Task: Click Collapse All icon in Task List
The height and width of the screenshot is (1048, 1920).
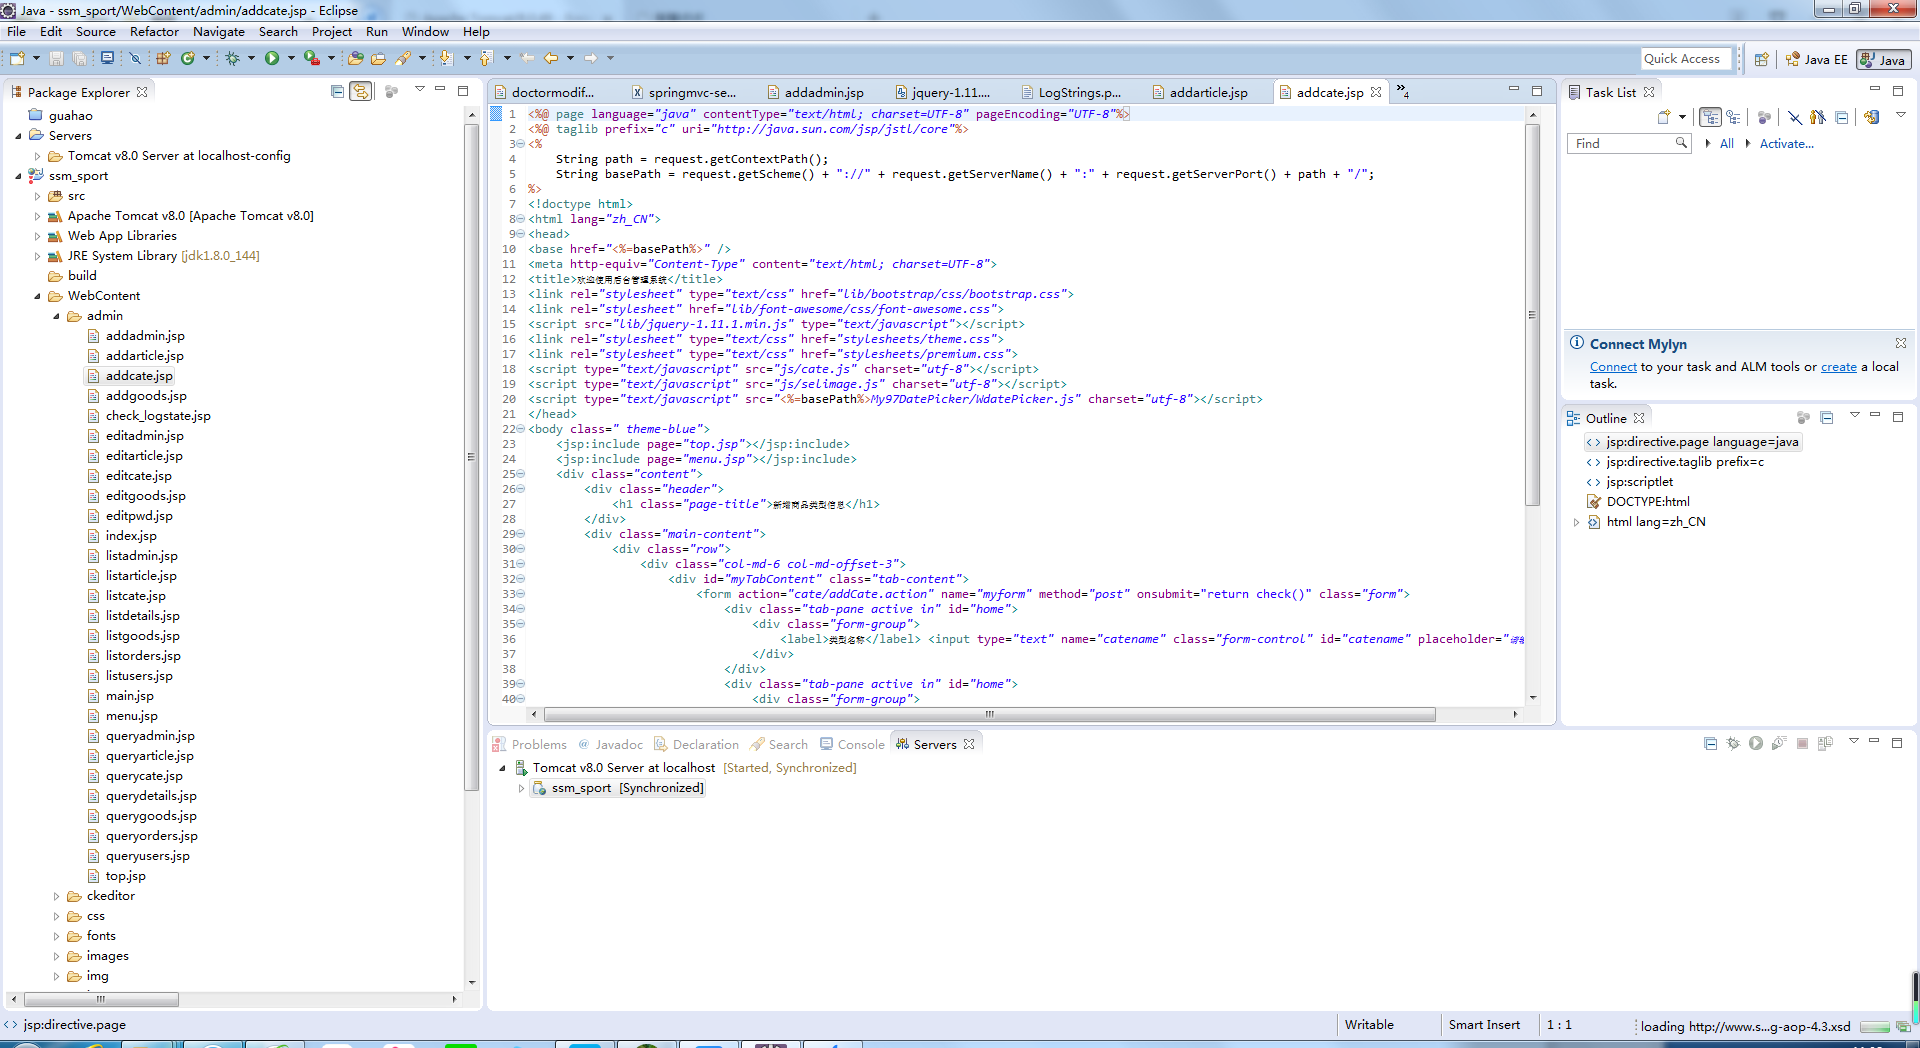Action: 1842,117
